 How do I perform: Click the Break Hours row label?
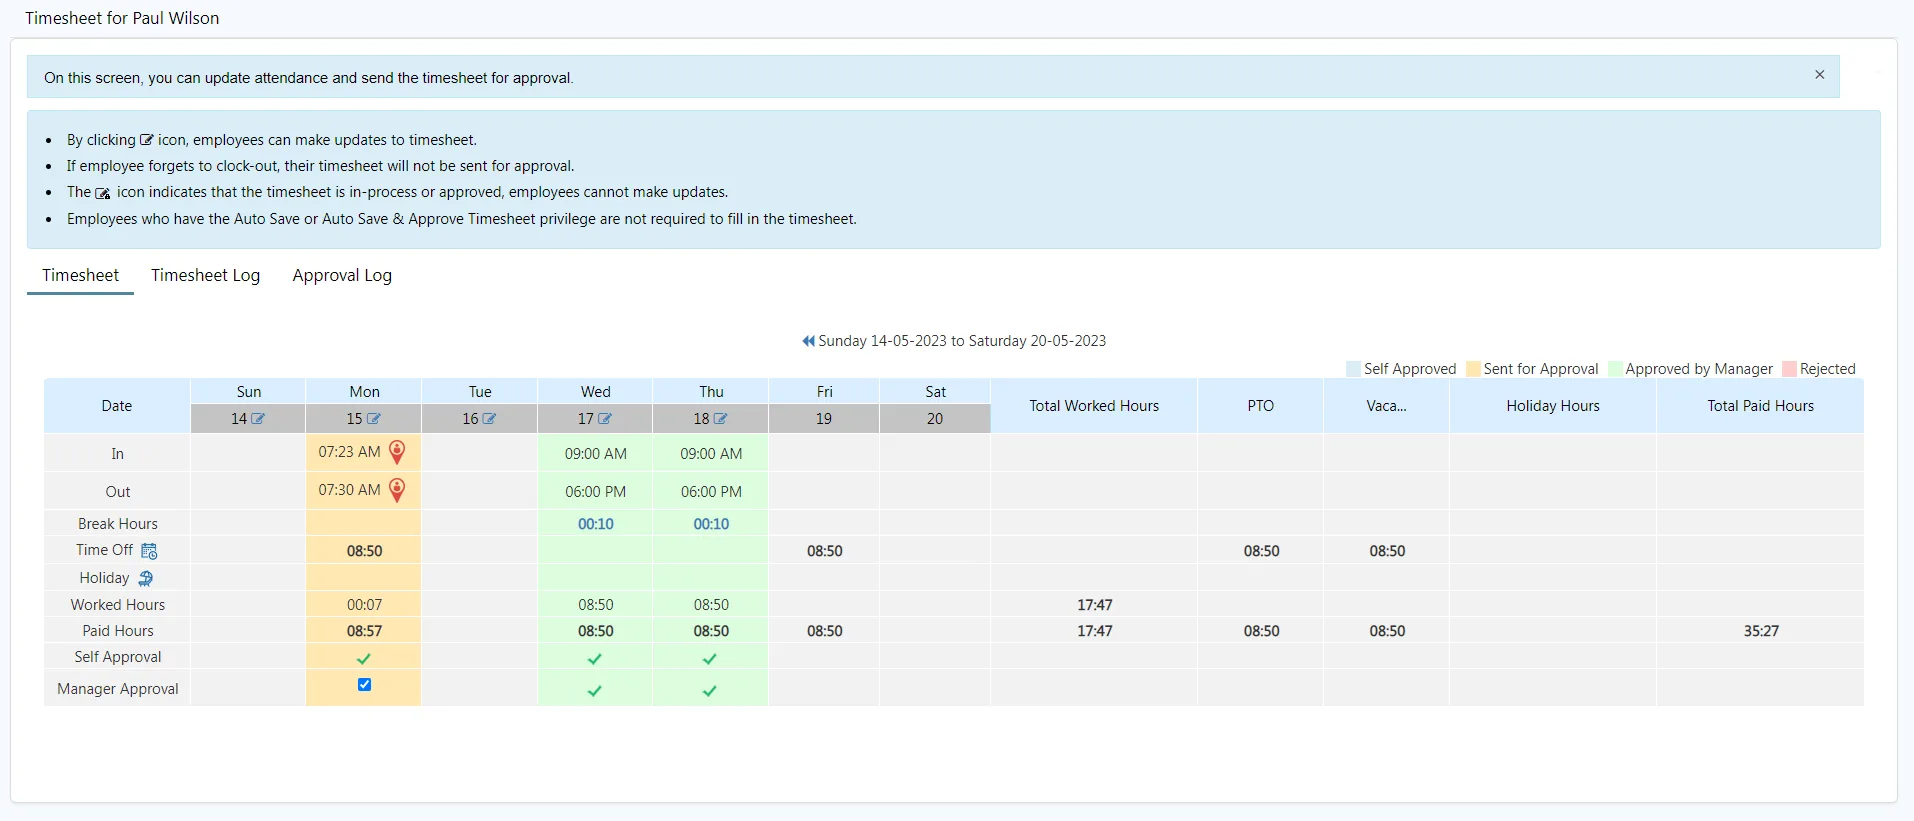(x=118, y=524)
